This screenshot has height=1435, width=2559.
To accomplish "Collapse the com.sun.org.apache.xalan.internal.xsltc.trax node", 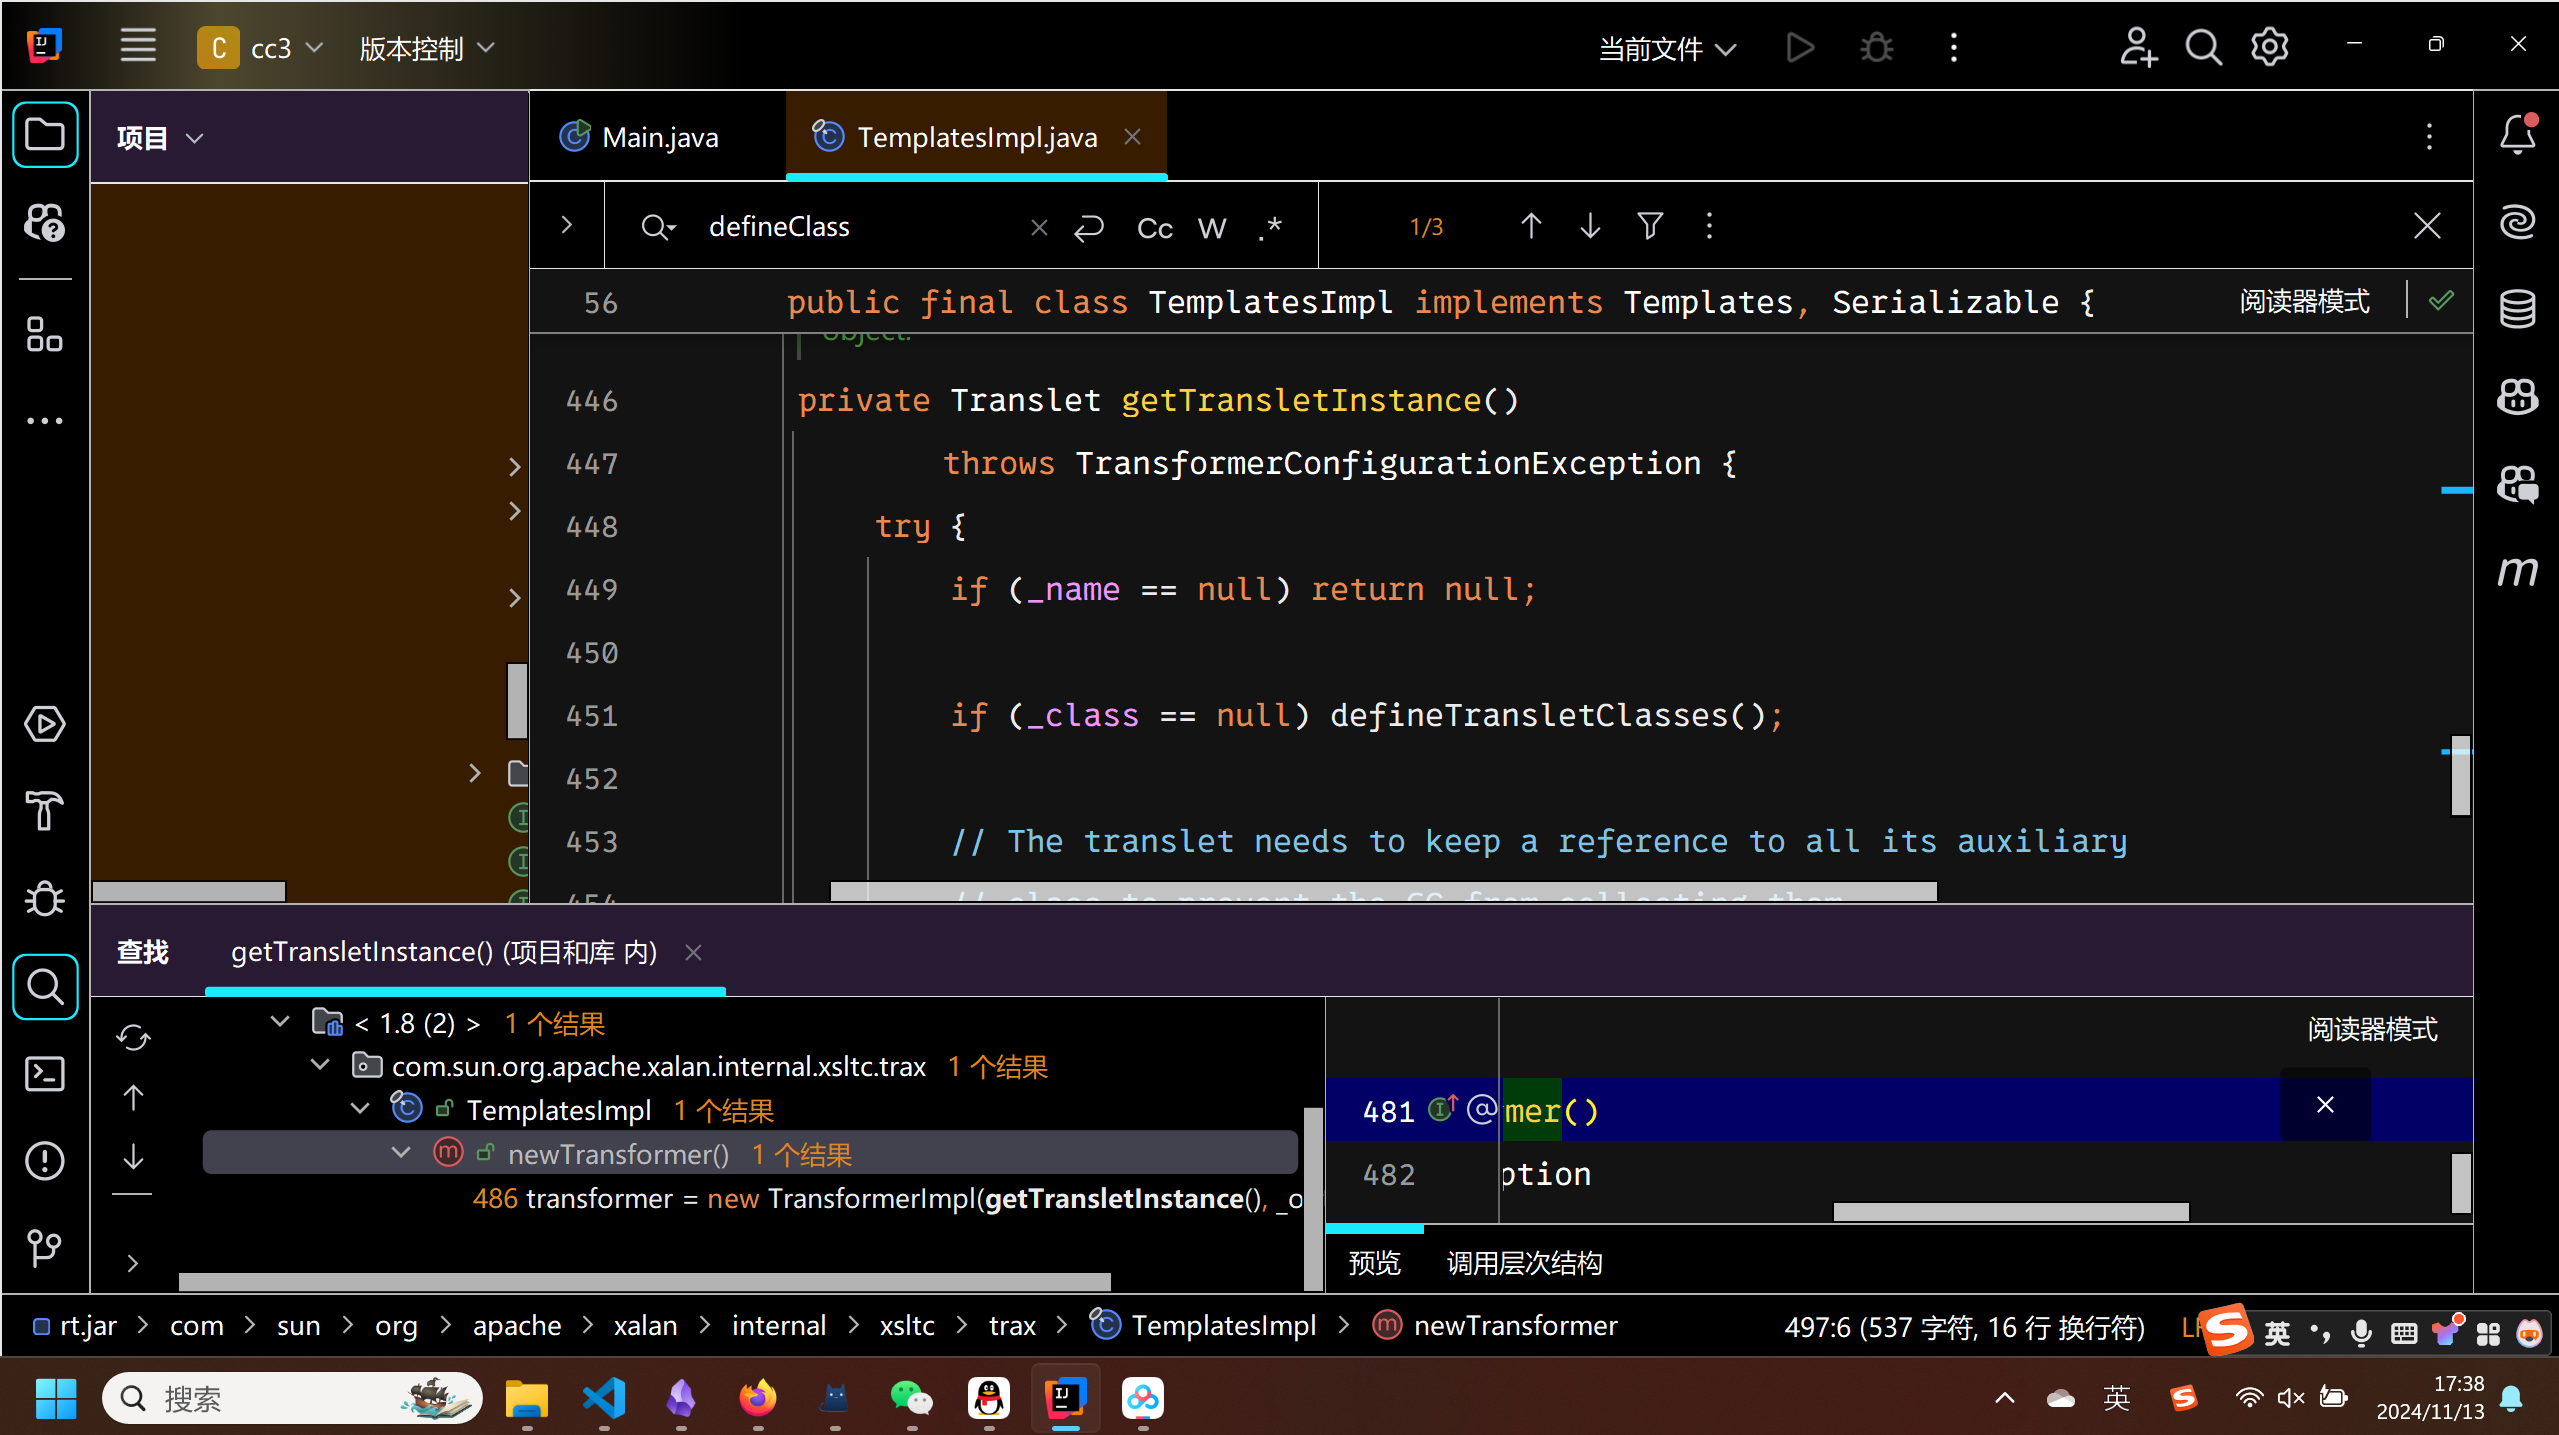I will [x=320, y=1065].
